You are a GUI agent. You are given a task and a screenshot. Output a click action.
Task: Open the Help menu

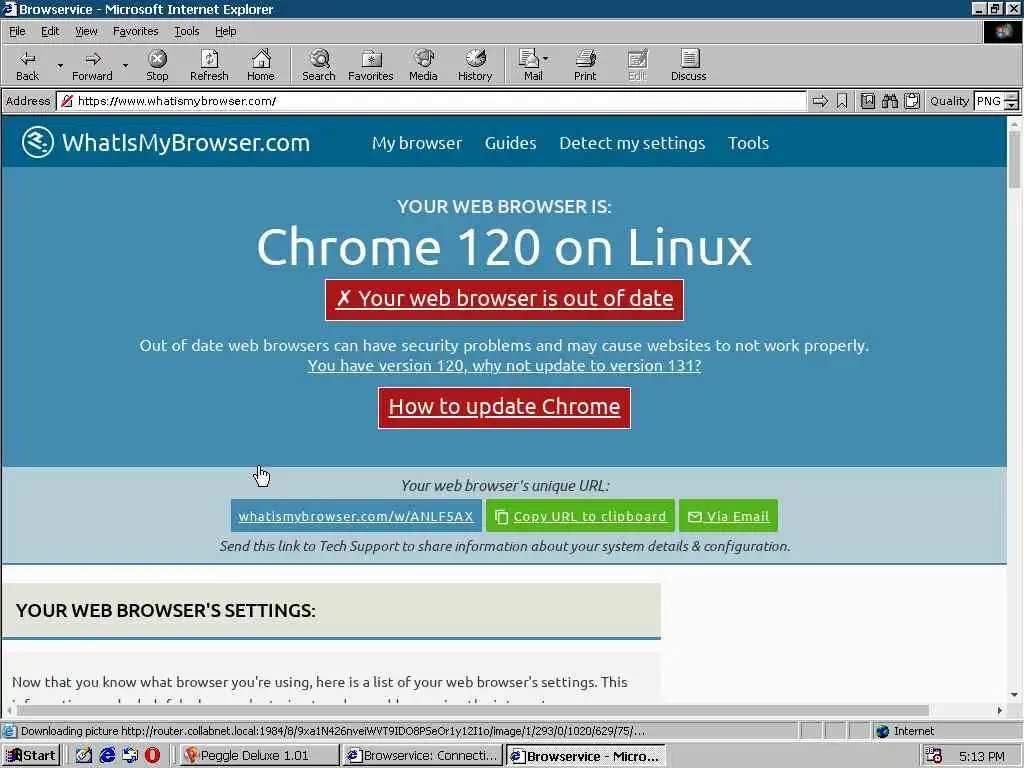pyautogui.click(x=225, y=31)
